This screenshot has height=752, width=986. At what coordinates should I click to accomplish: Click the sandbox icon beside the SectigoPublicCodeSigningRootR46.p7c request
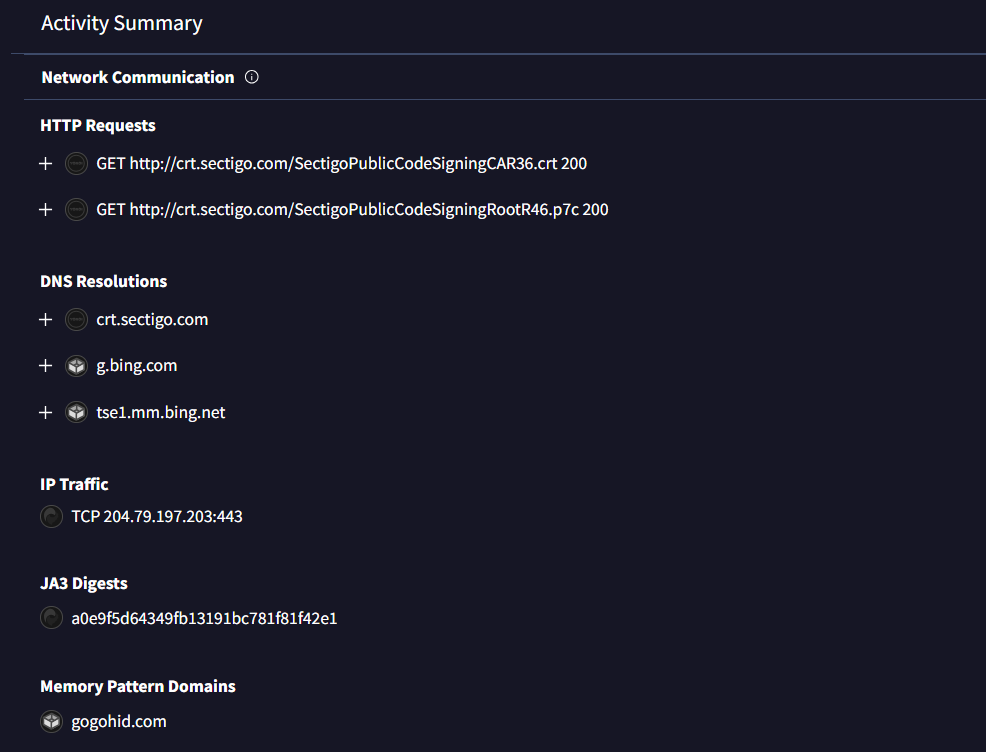(76, 209)
